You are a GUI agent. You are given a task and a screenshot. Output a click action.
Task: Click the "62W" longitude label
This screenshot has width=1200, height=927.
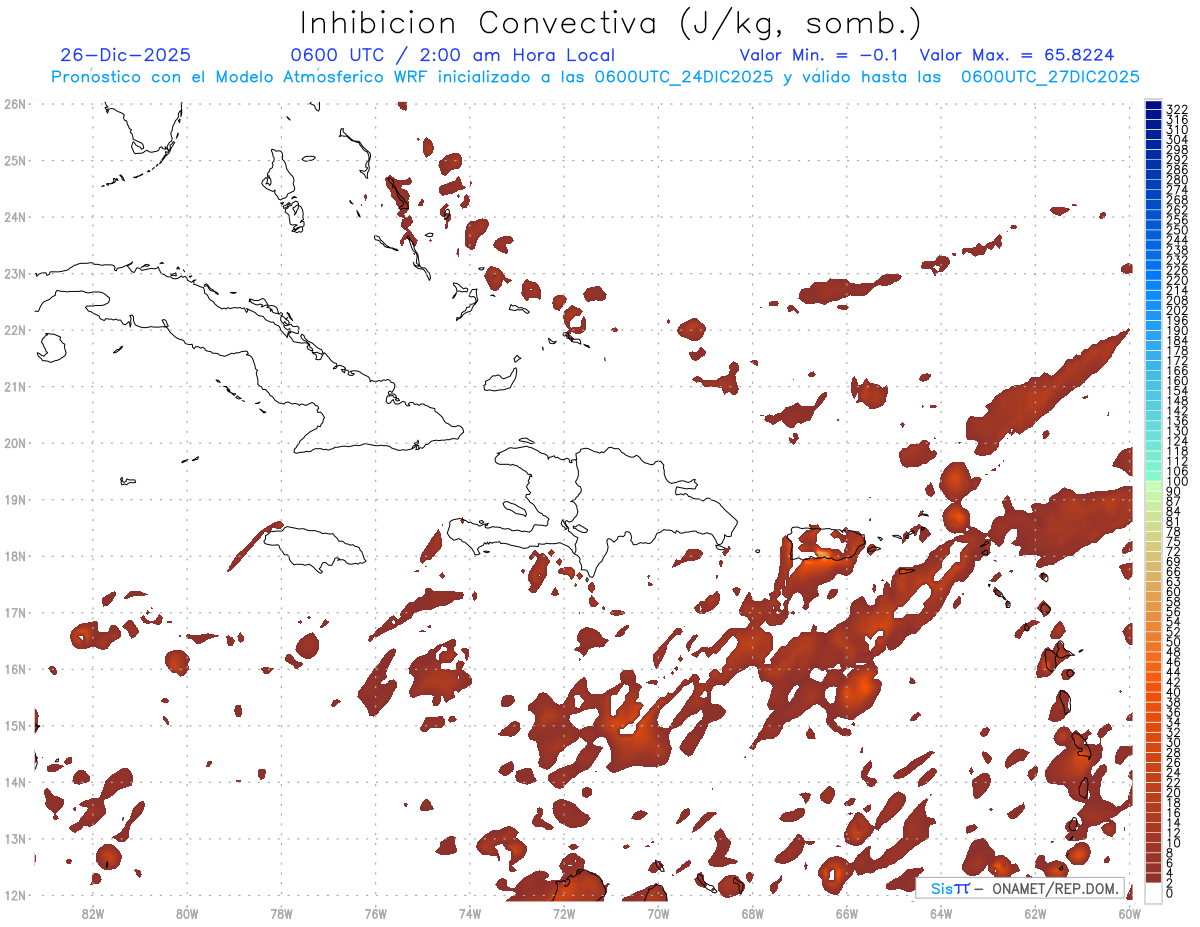pyautogui.click(x=1035, y=912)
